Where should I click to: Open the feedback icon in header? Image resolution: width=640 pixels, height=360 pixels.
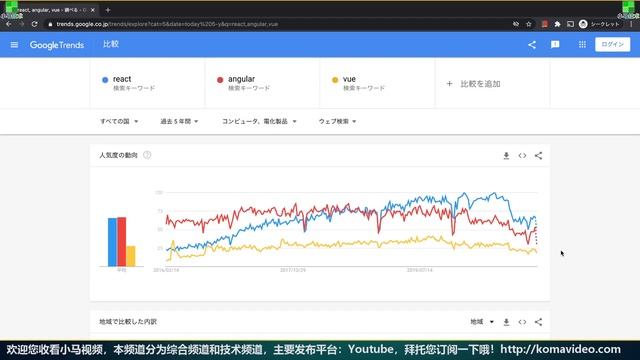pos(555,44)
